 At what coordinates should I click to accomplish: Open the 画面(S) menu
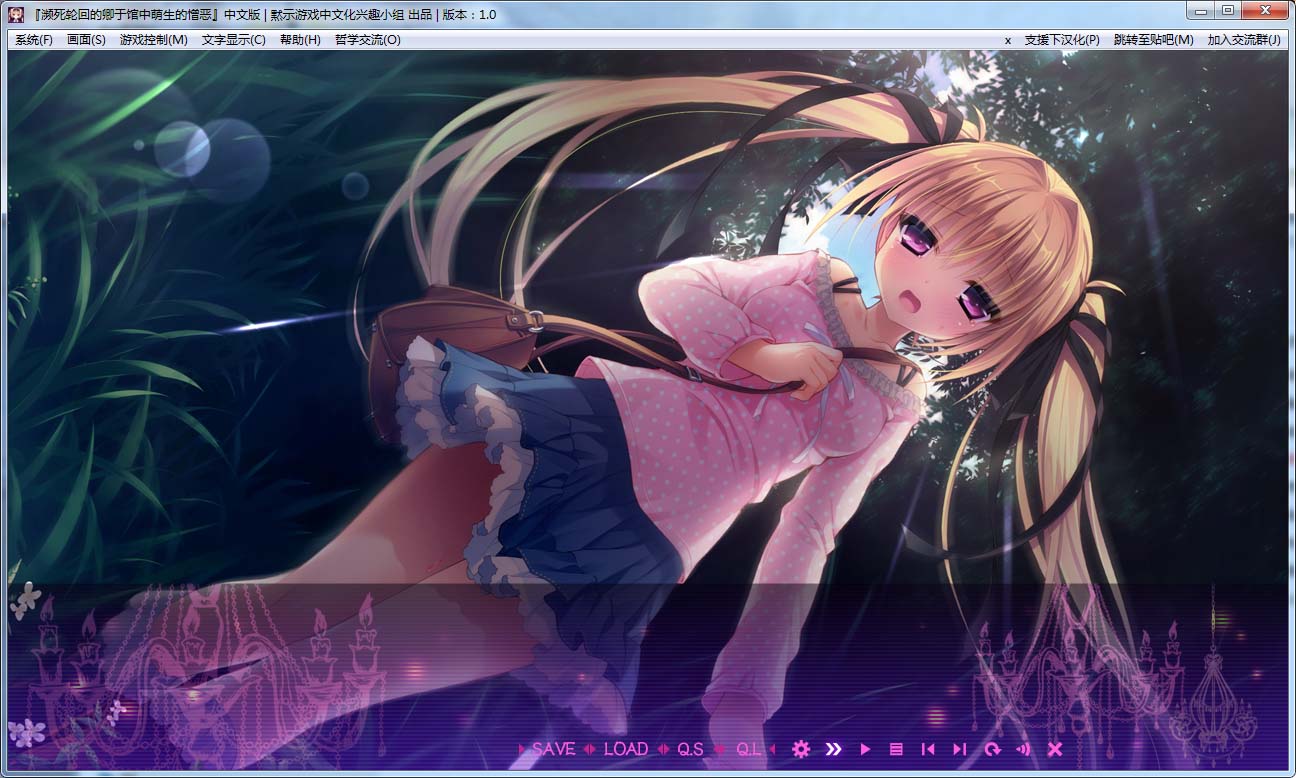[86, 40]
